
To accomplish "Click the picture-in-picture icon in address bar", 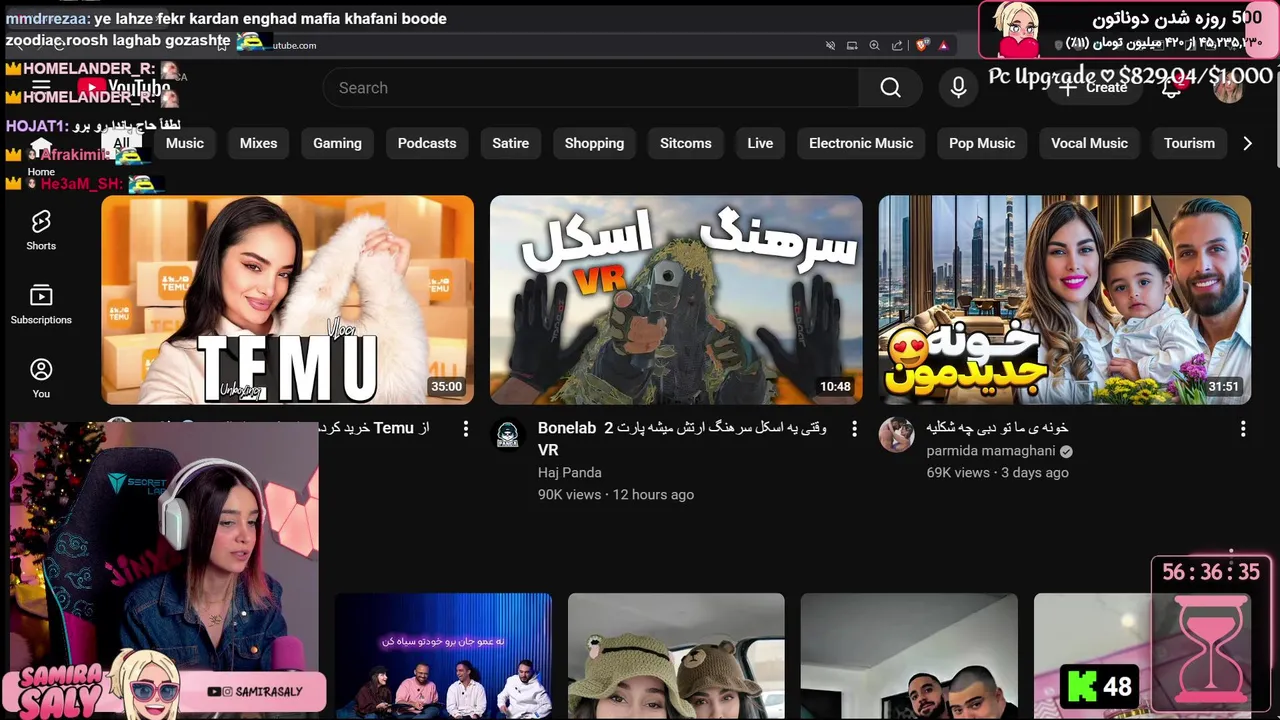I will coord(852,45).
